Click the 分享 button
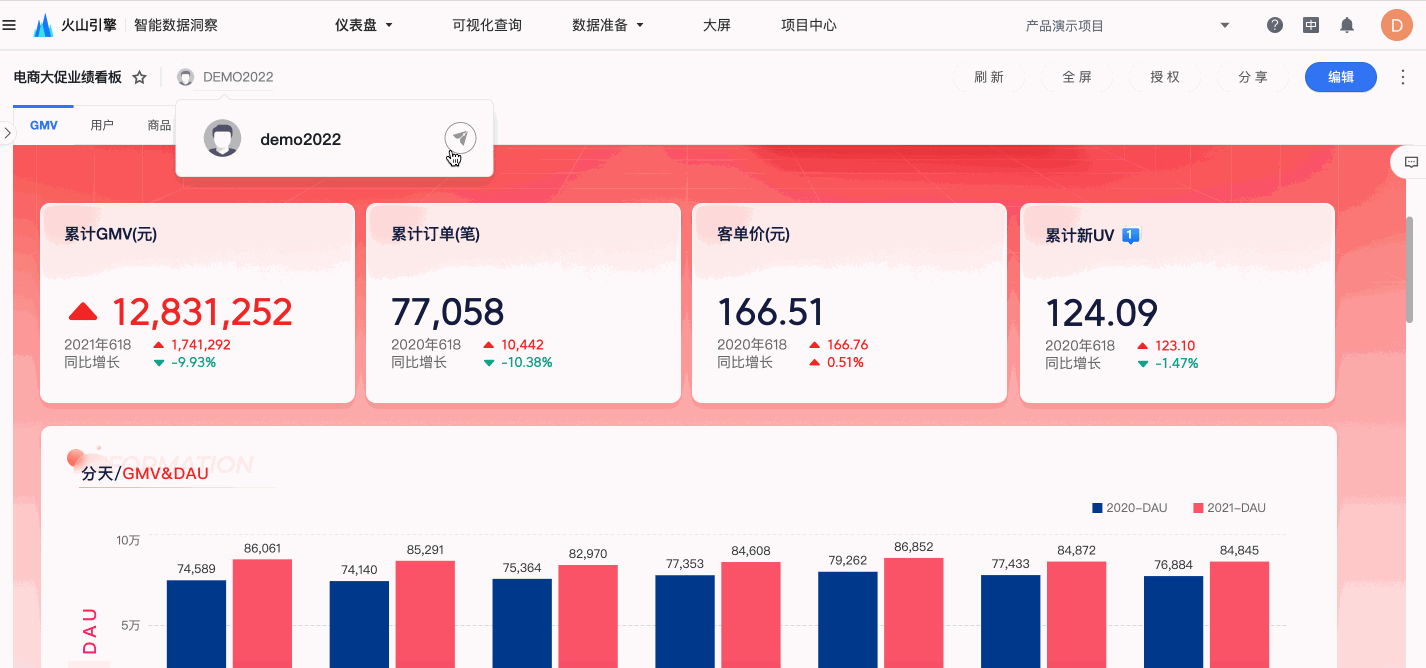Viewport: 1426px width, 668px height. 1253,77
